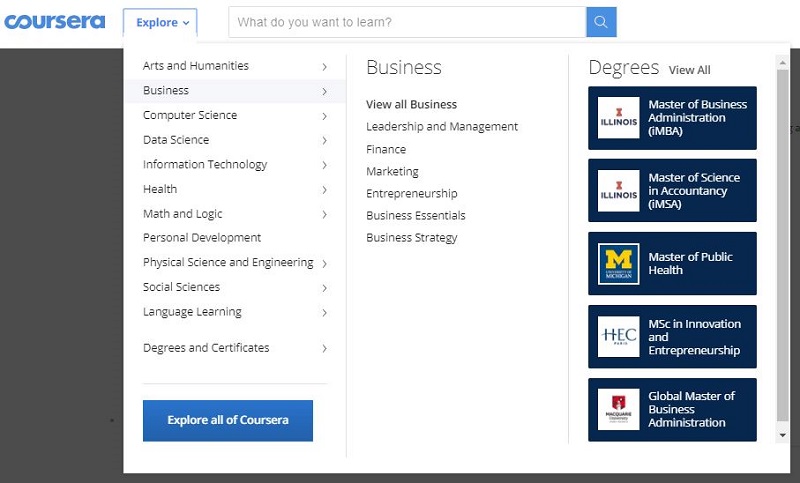The image size is (800, 483).
Task: Open View all Business link
Action: [x=411, y=105]
